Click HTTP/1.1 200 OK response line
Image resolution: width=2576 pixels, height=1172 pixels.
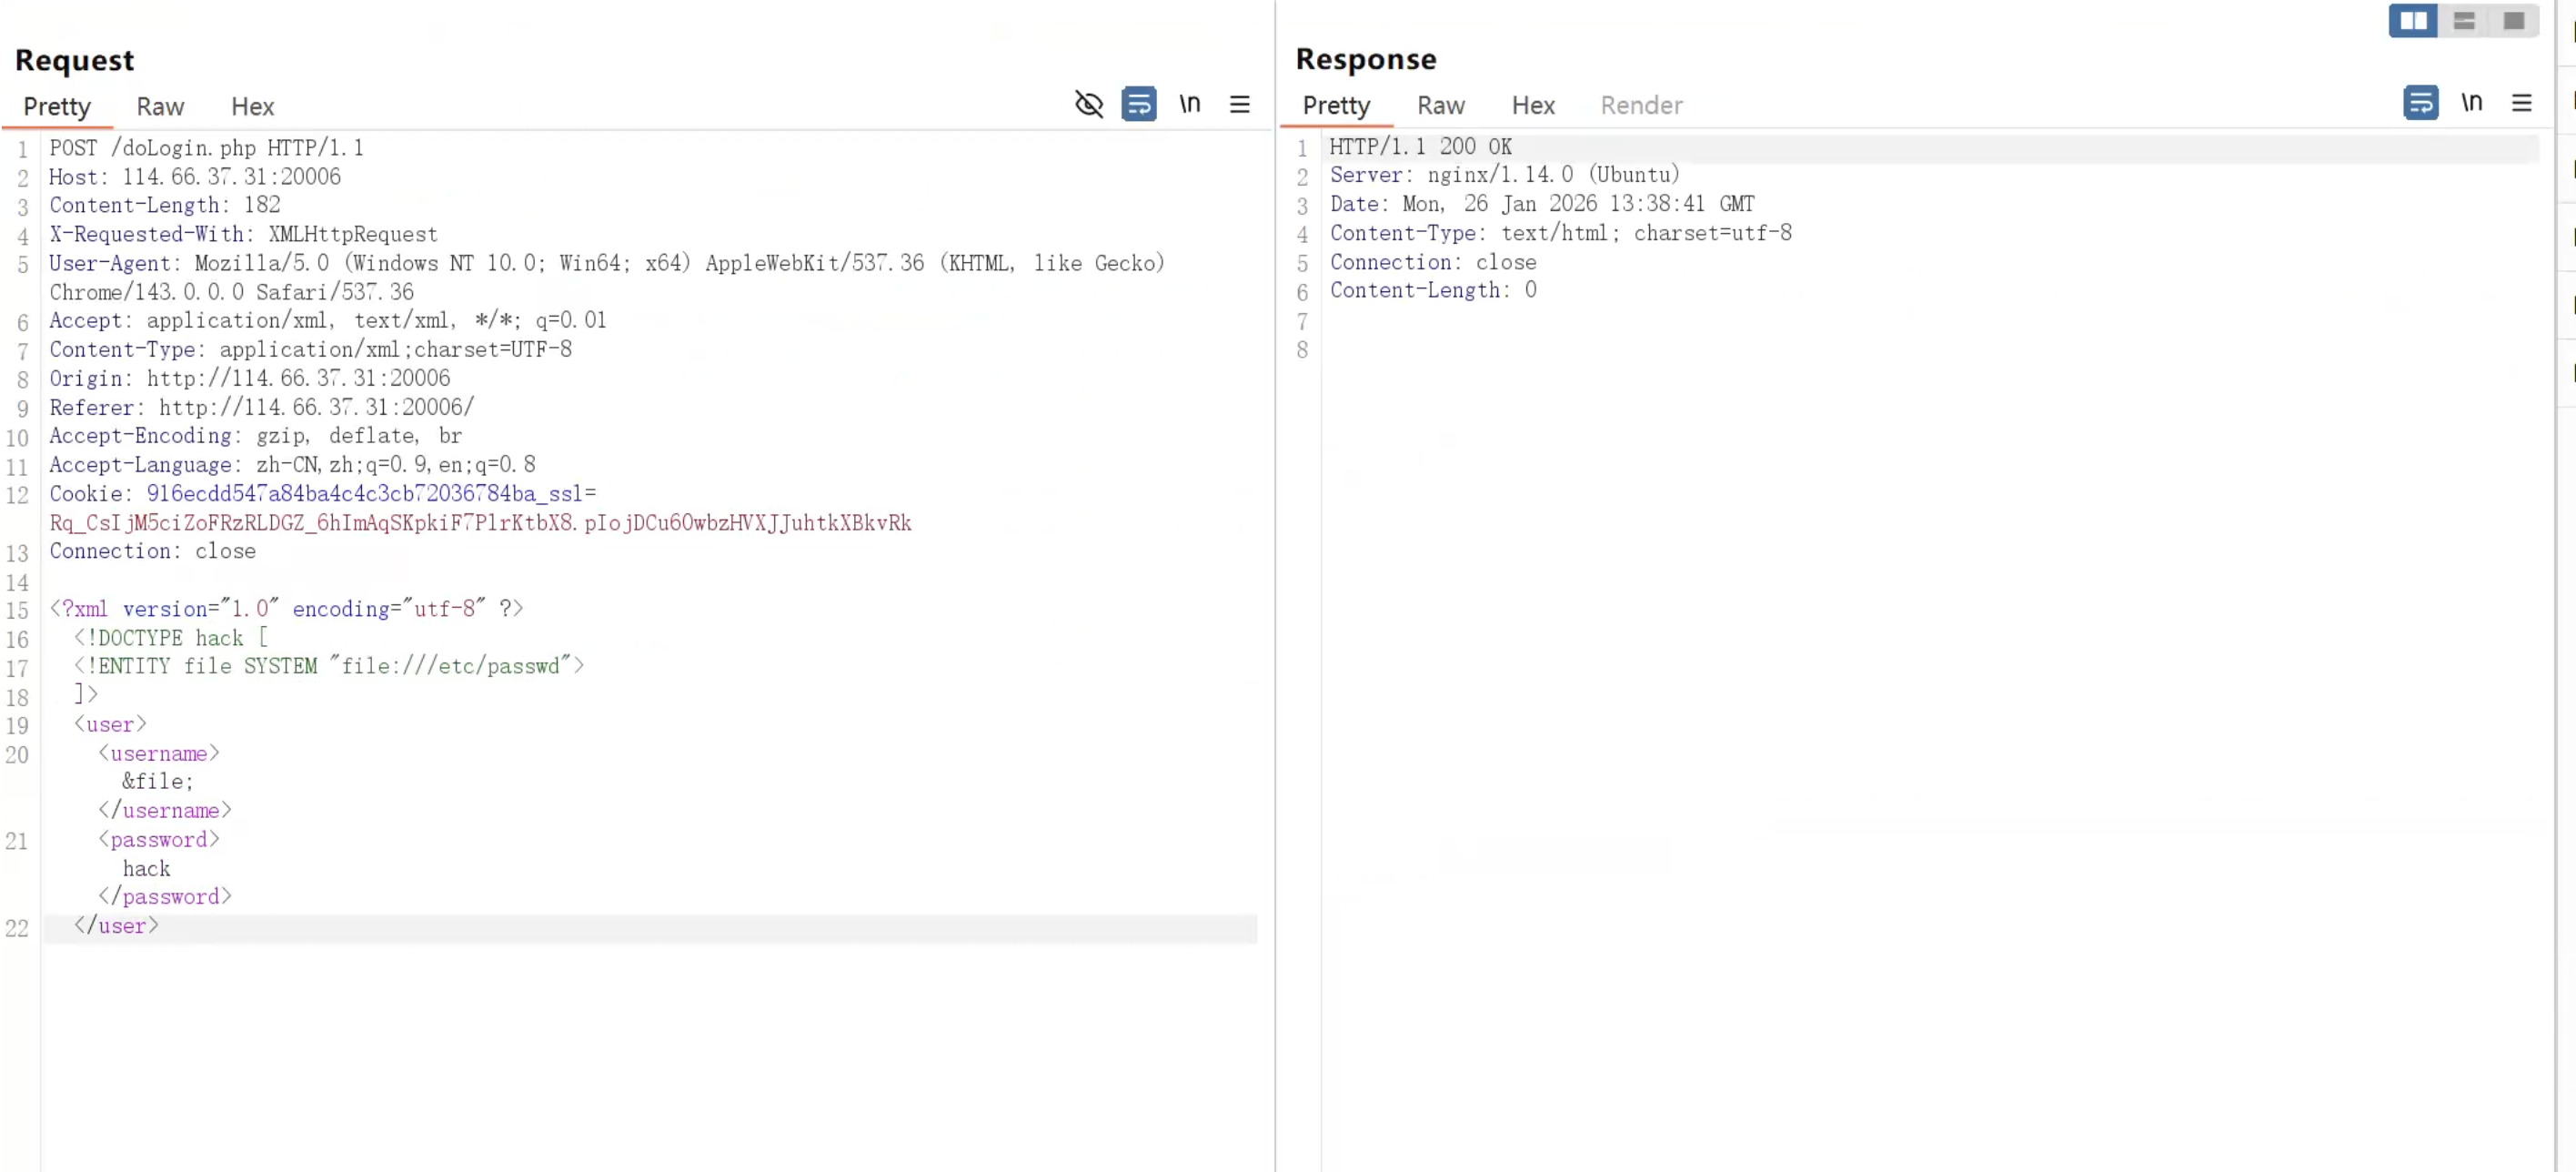pos(1420,147)
